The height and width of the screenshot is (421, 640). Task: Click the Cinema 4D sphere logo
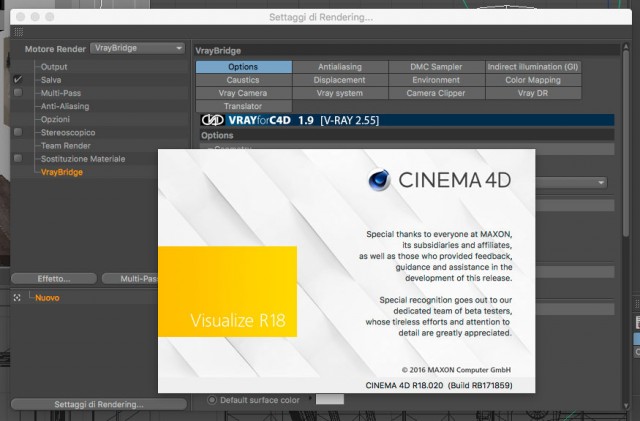click(380, 180)
